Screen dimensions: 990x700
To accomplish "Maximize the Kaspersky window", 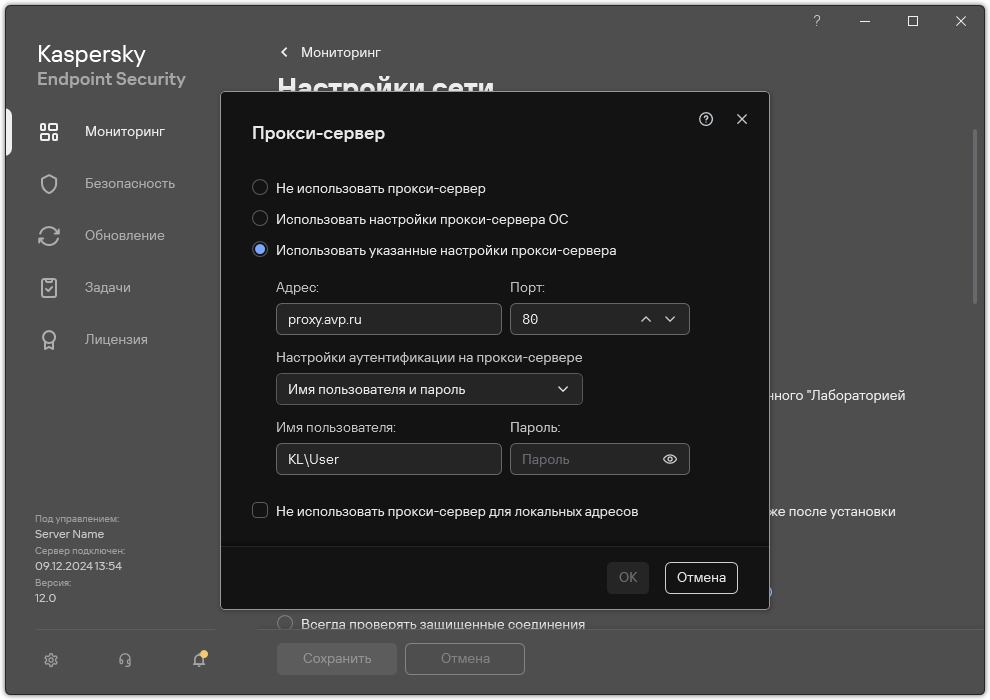I will coord(913,21).
